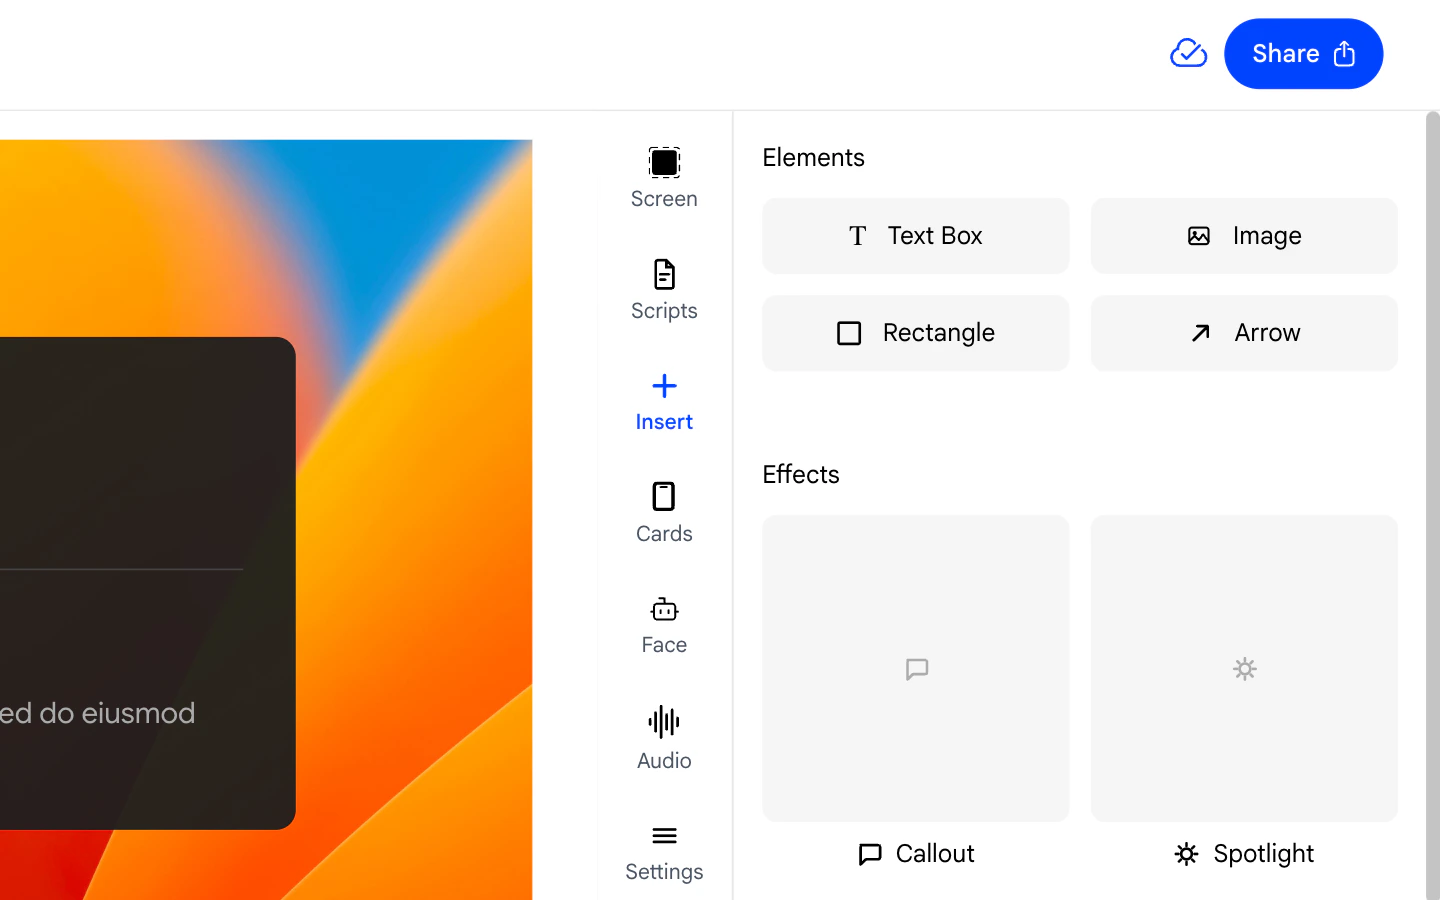Click the Spotlight label below the preview
1440x900 pixels.
point(1244,854)
